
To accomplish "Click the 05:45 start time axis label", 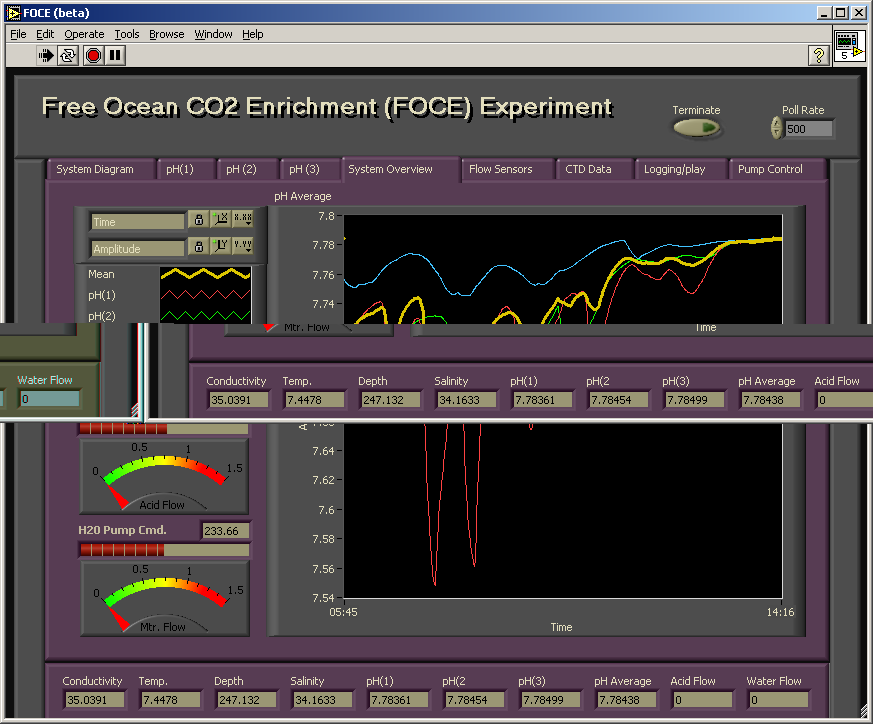I will (x=344, y=612).
